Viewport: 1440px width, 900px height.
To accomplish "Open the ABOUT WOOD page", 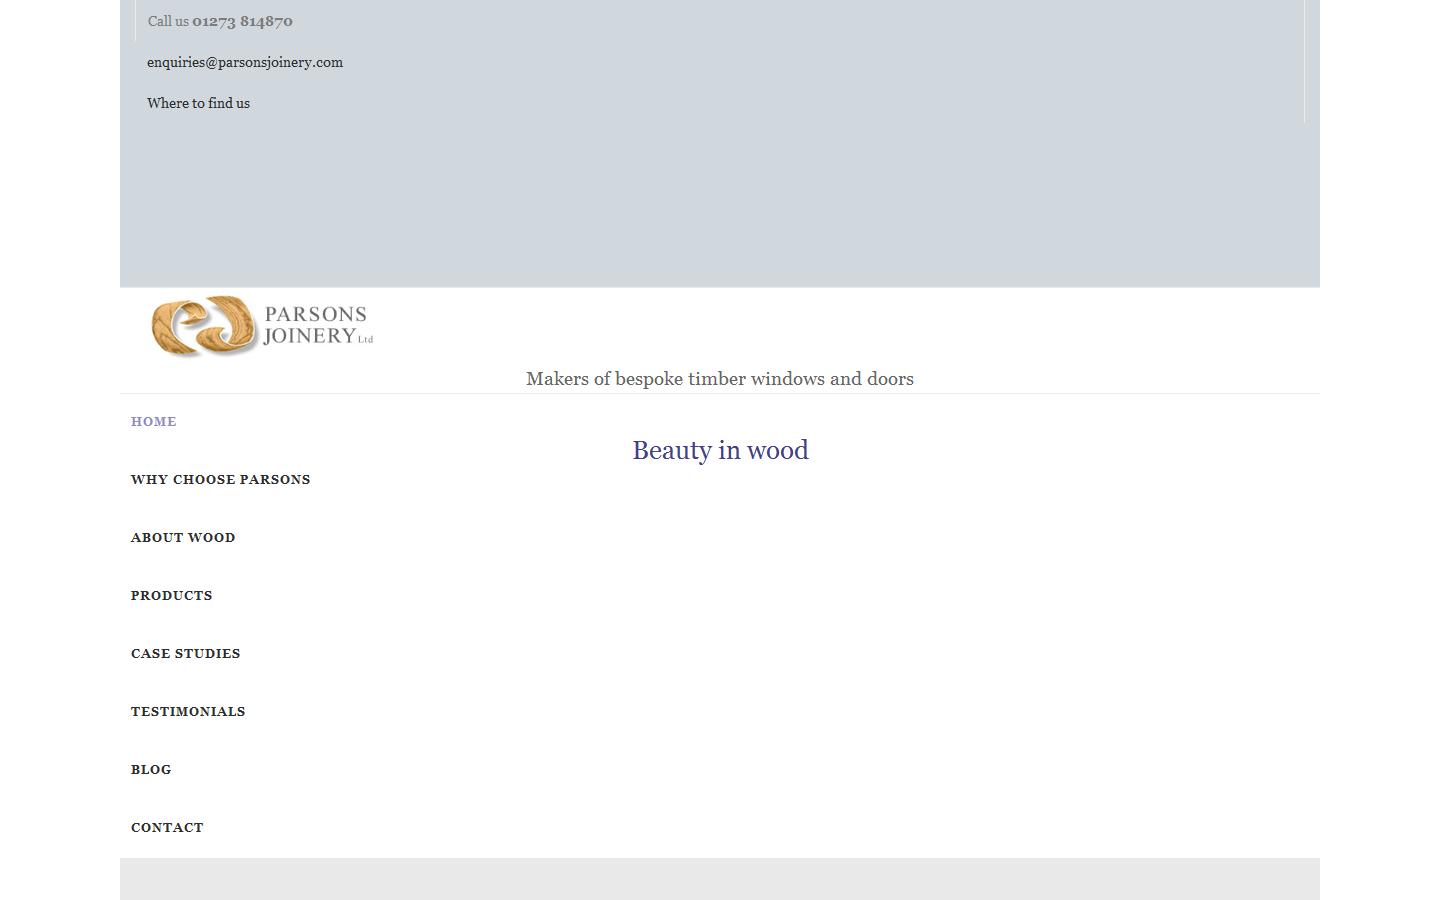I will click(183, 537).
